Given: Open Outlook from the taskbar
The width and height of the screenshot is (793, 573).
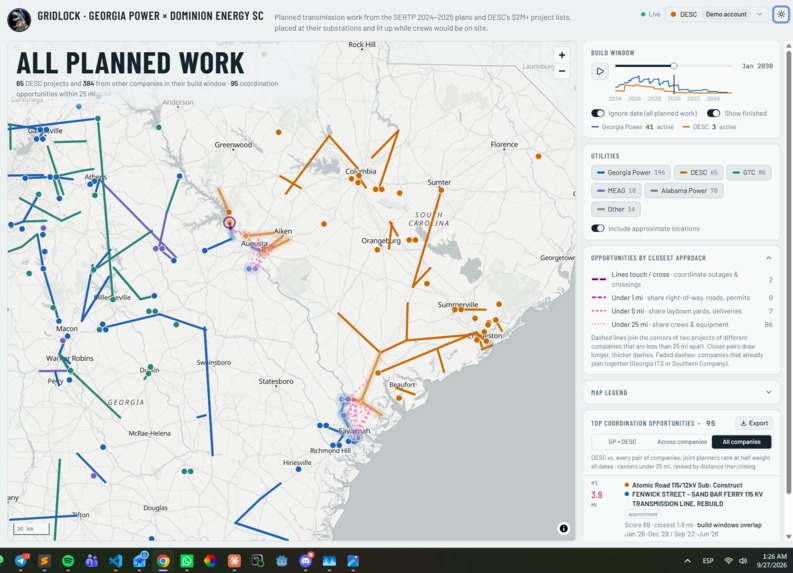Looking at the screenshot, I should pos(140,560).
